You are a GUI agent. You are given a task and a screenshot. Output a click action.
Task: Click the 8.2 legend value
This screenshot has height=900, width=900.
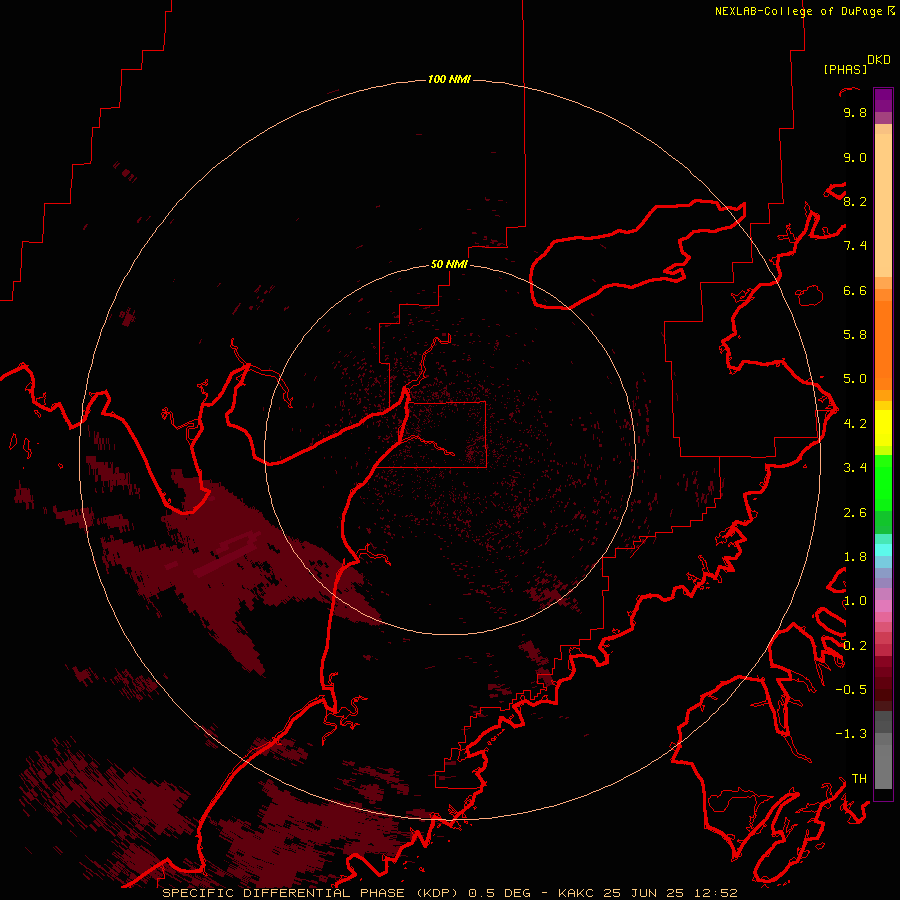(855, 201)
